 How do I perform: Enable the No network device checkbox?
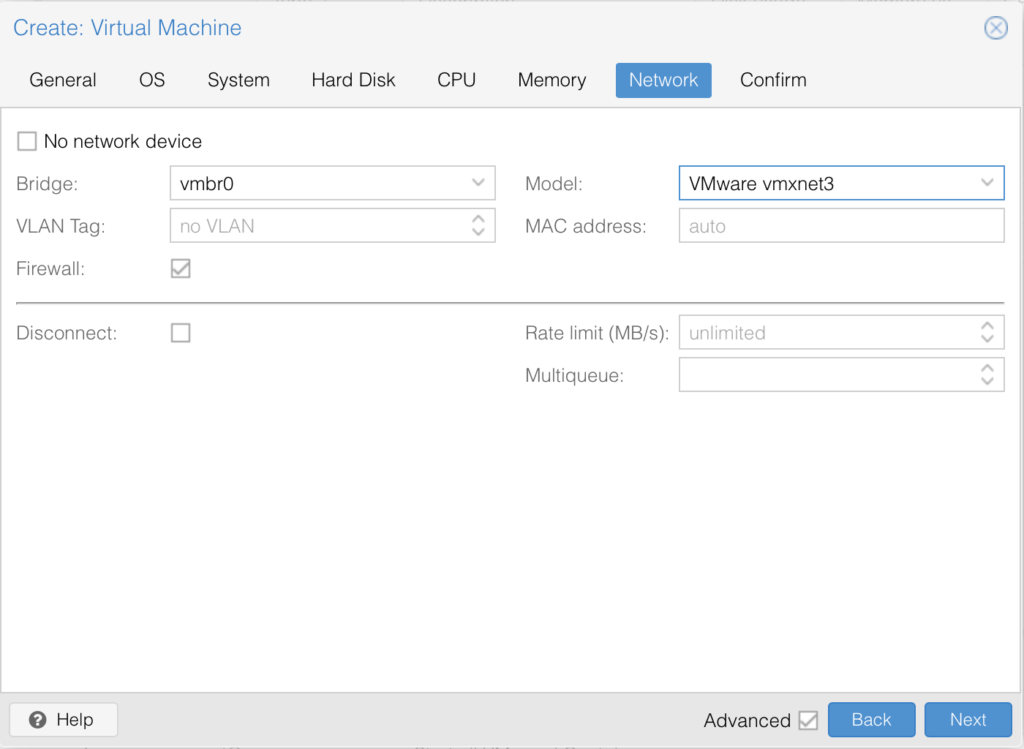[27, 141]
